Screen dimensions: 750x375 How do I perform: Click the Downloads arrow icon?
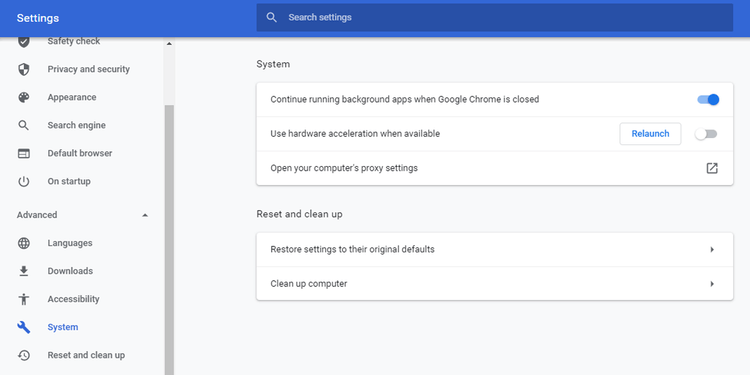point(23,271)
